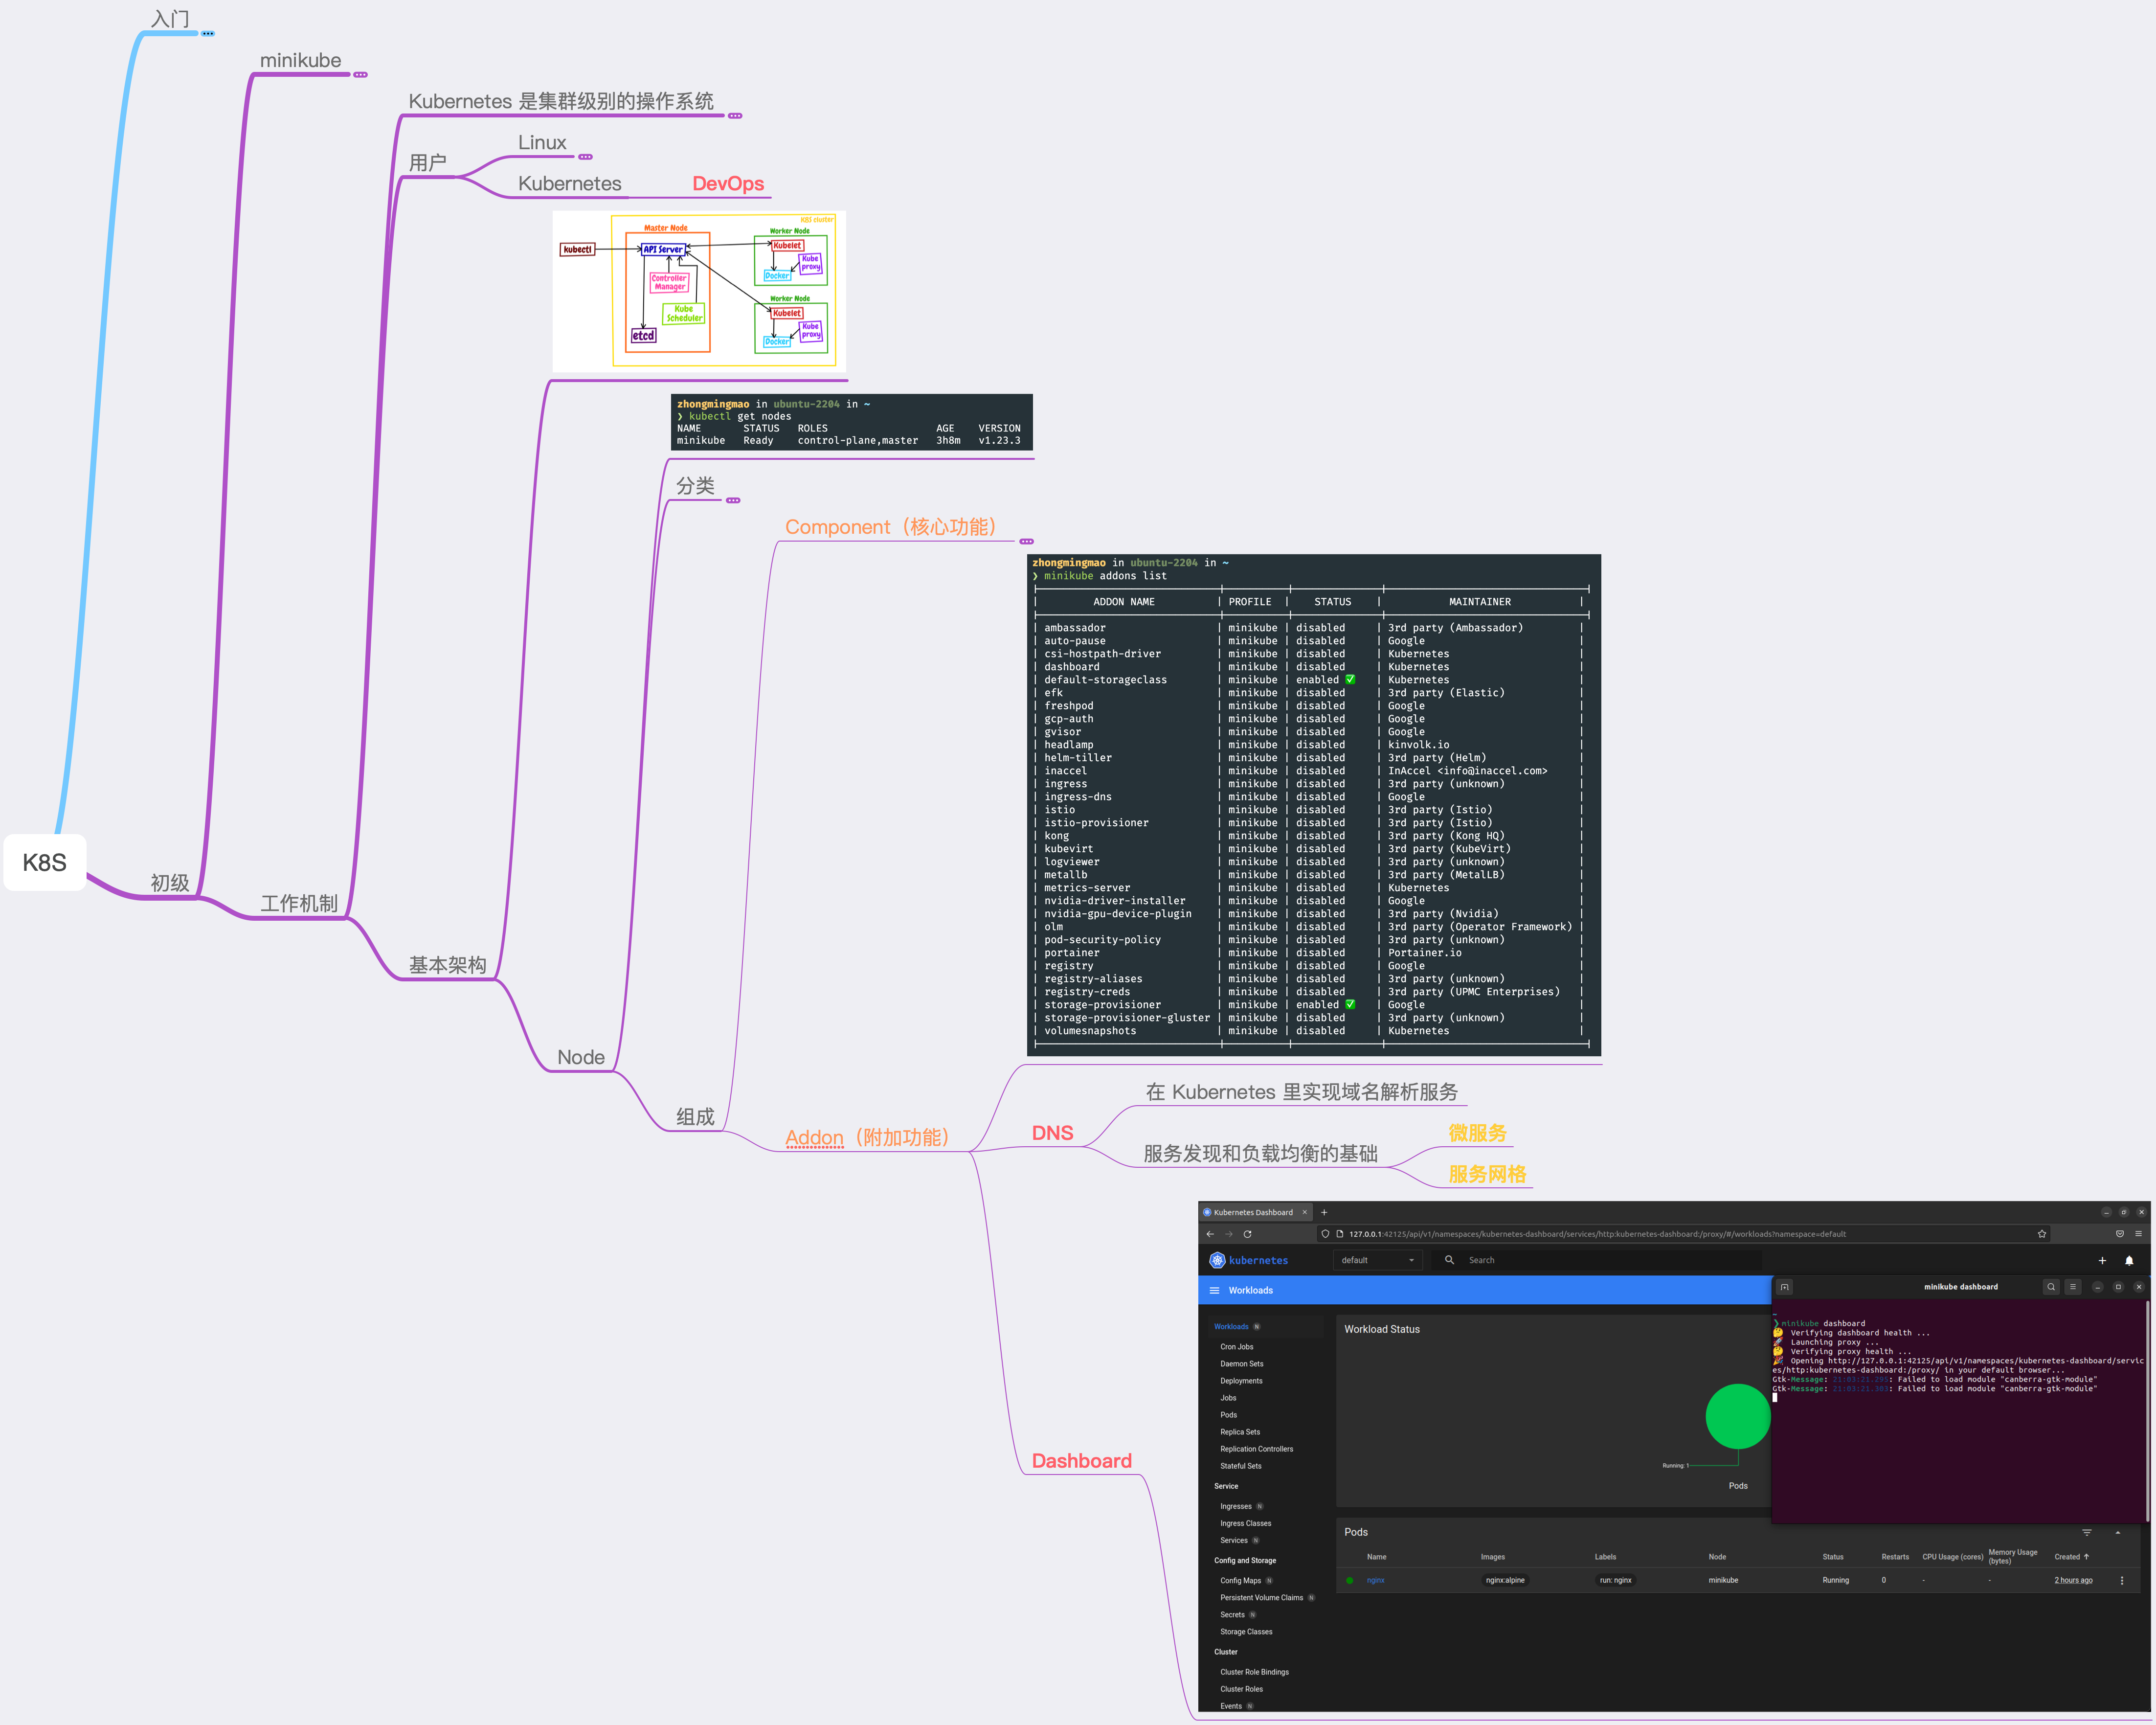This screenshot has width=2156, height=1725.
Task: Click the browser reload icon
Action: [1247, 1234]
